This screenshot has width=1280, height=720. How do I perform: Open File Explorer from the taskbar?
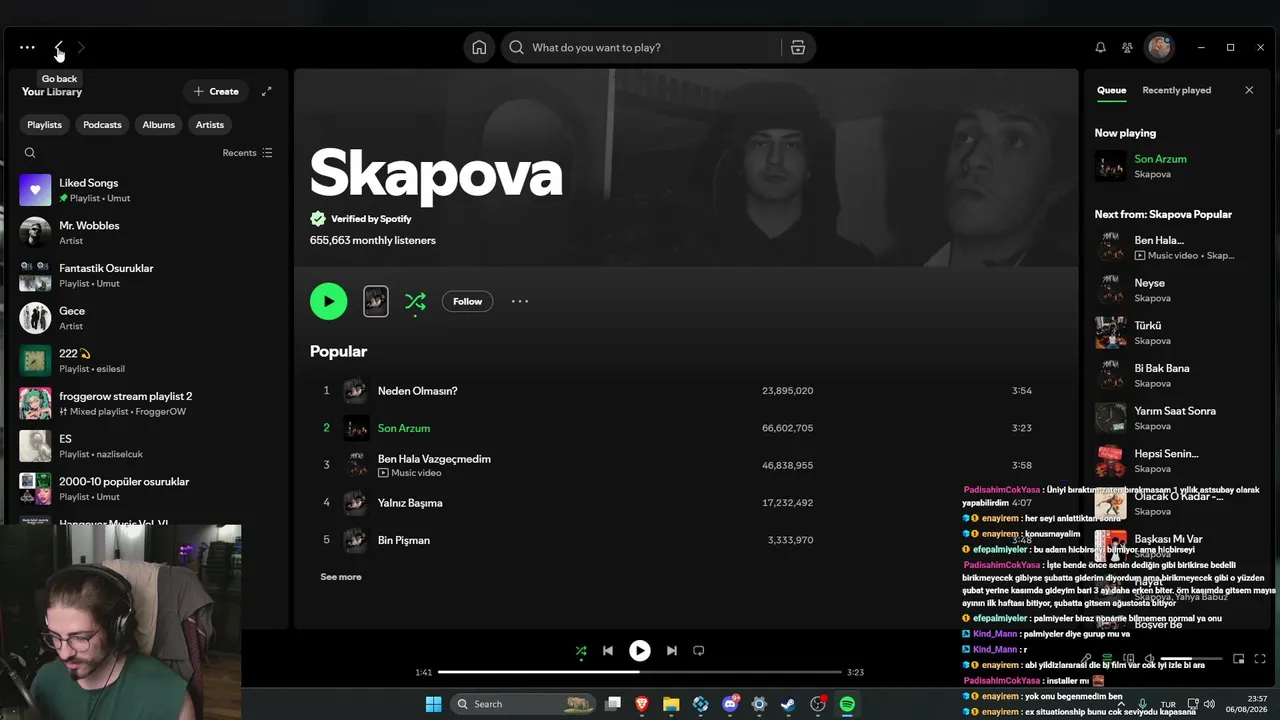[671, 704]
